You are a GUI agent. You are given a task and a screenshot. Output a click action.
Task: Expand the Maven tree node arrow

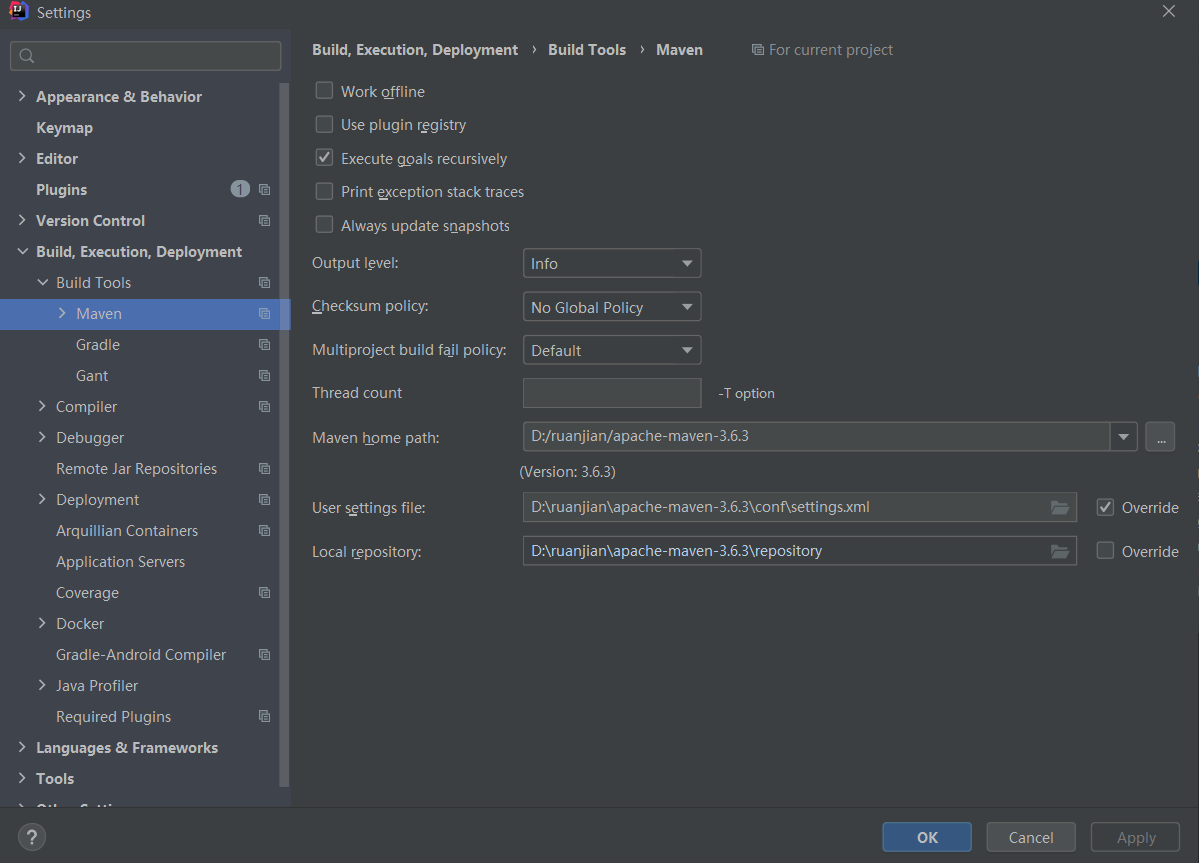62,314
